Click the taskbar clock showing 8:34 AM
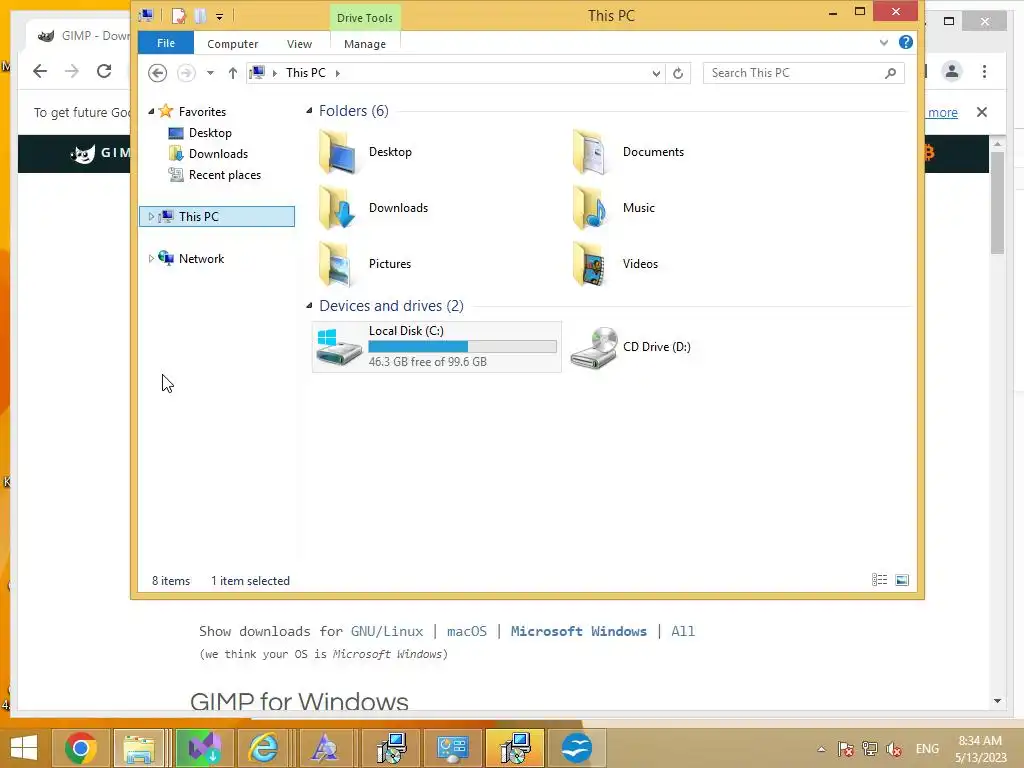 tap(980, 749)
